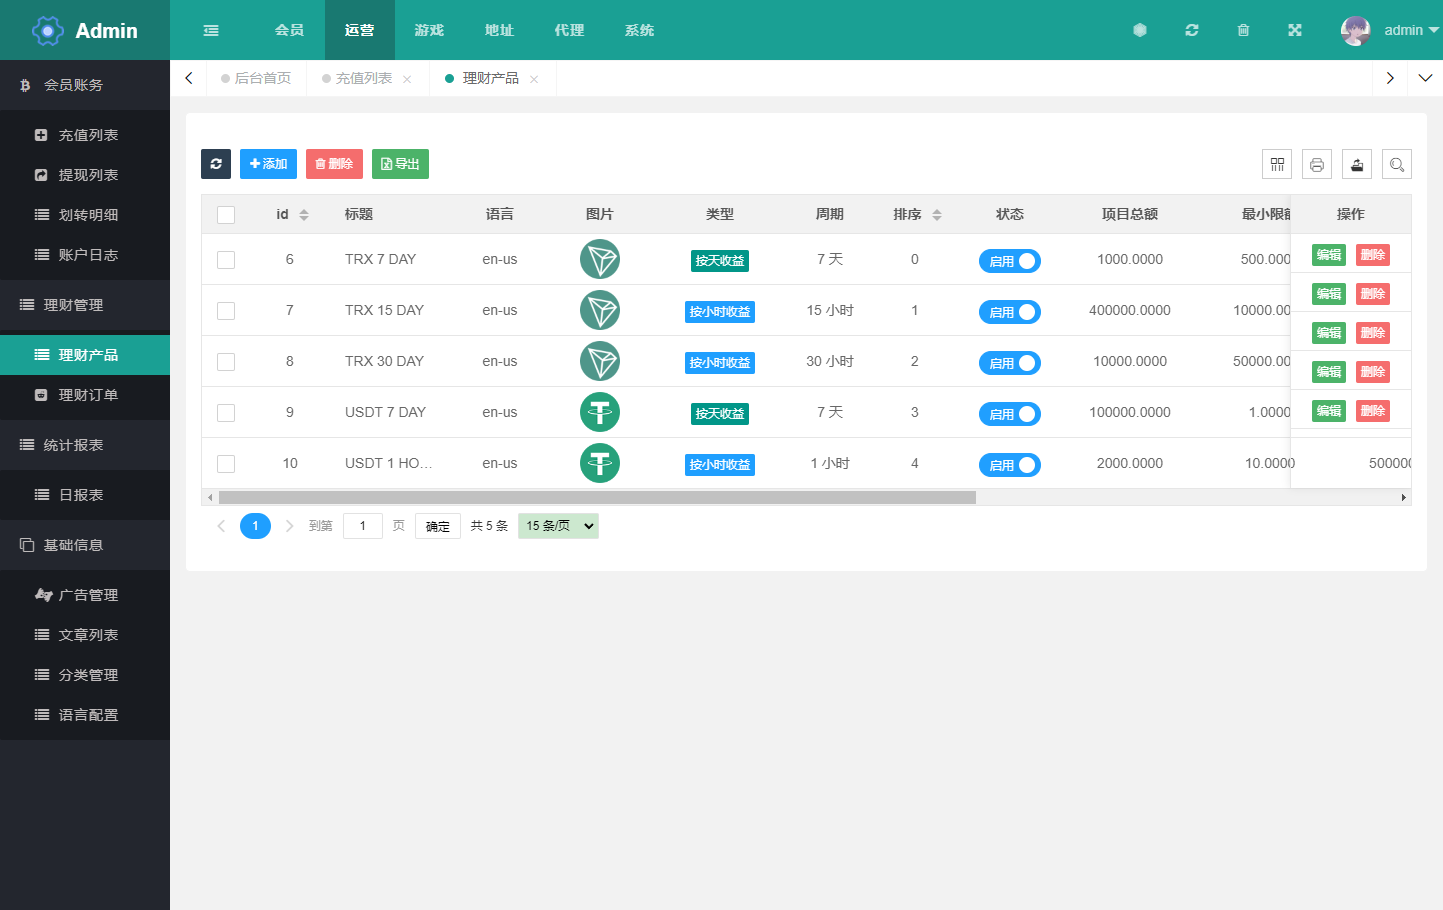Click the print table icon
The width and height of the screenshot is (1443, 910).
[1317, 164]
